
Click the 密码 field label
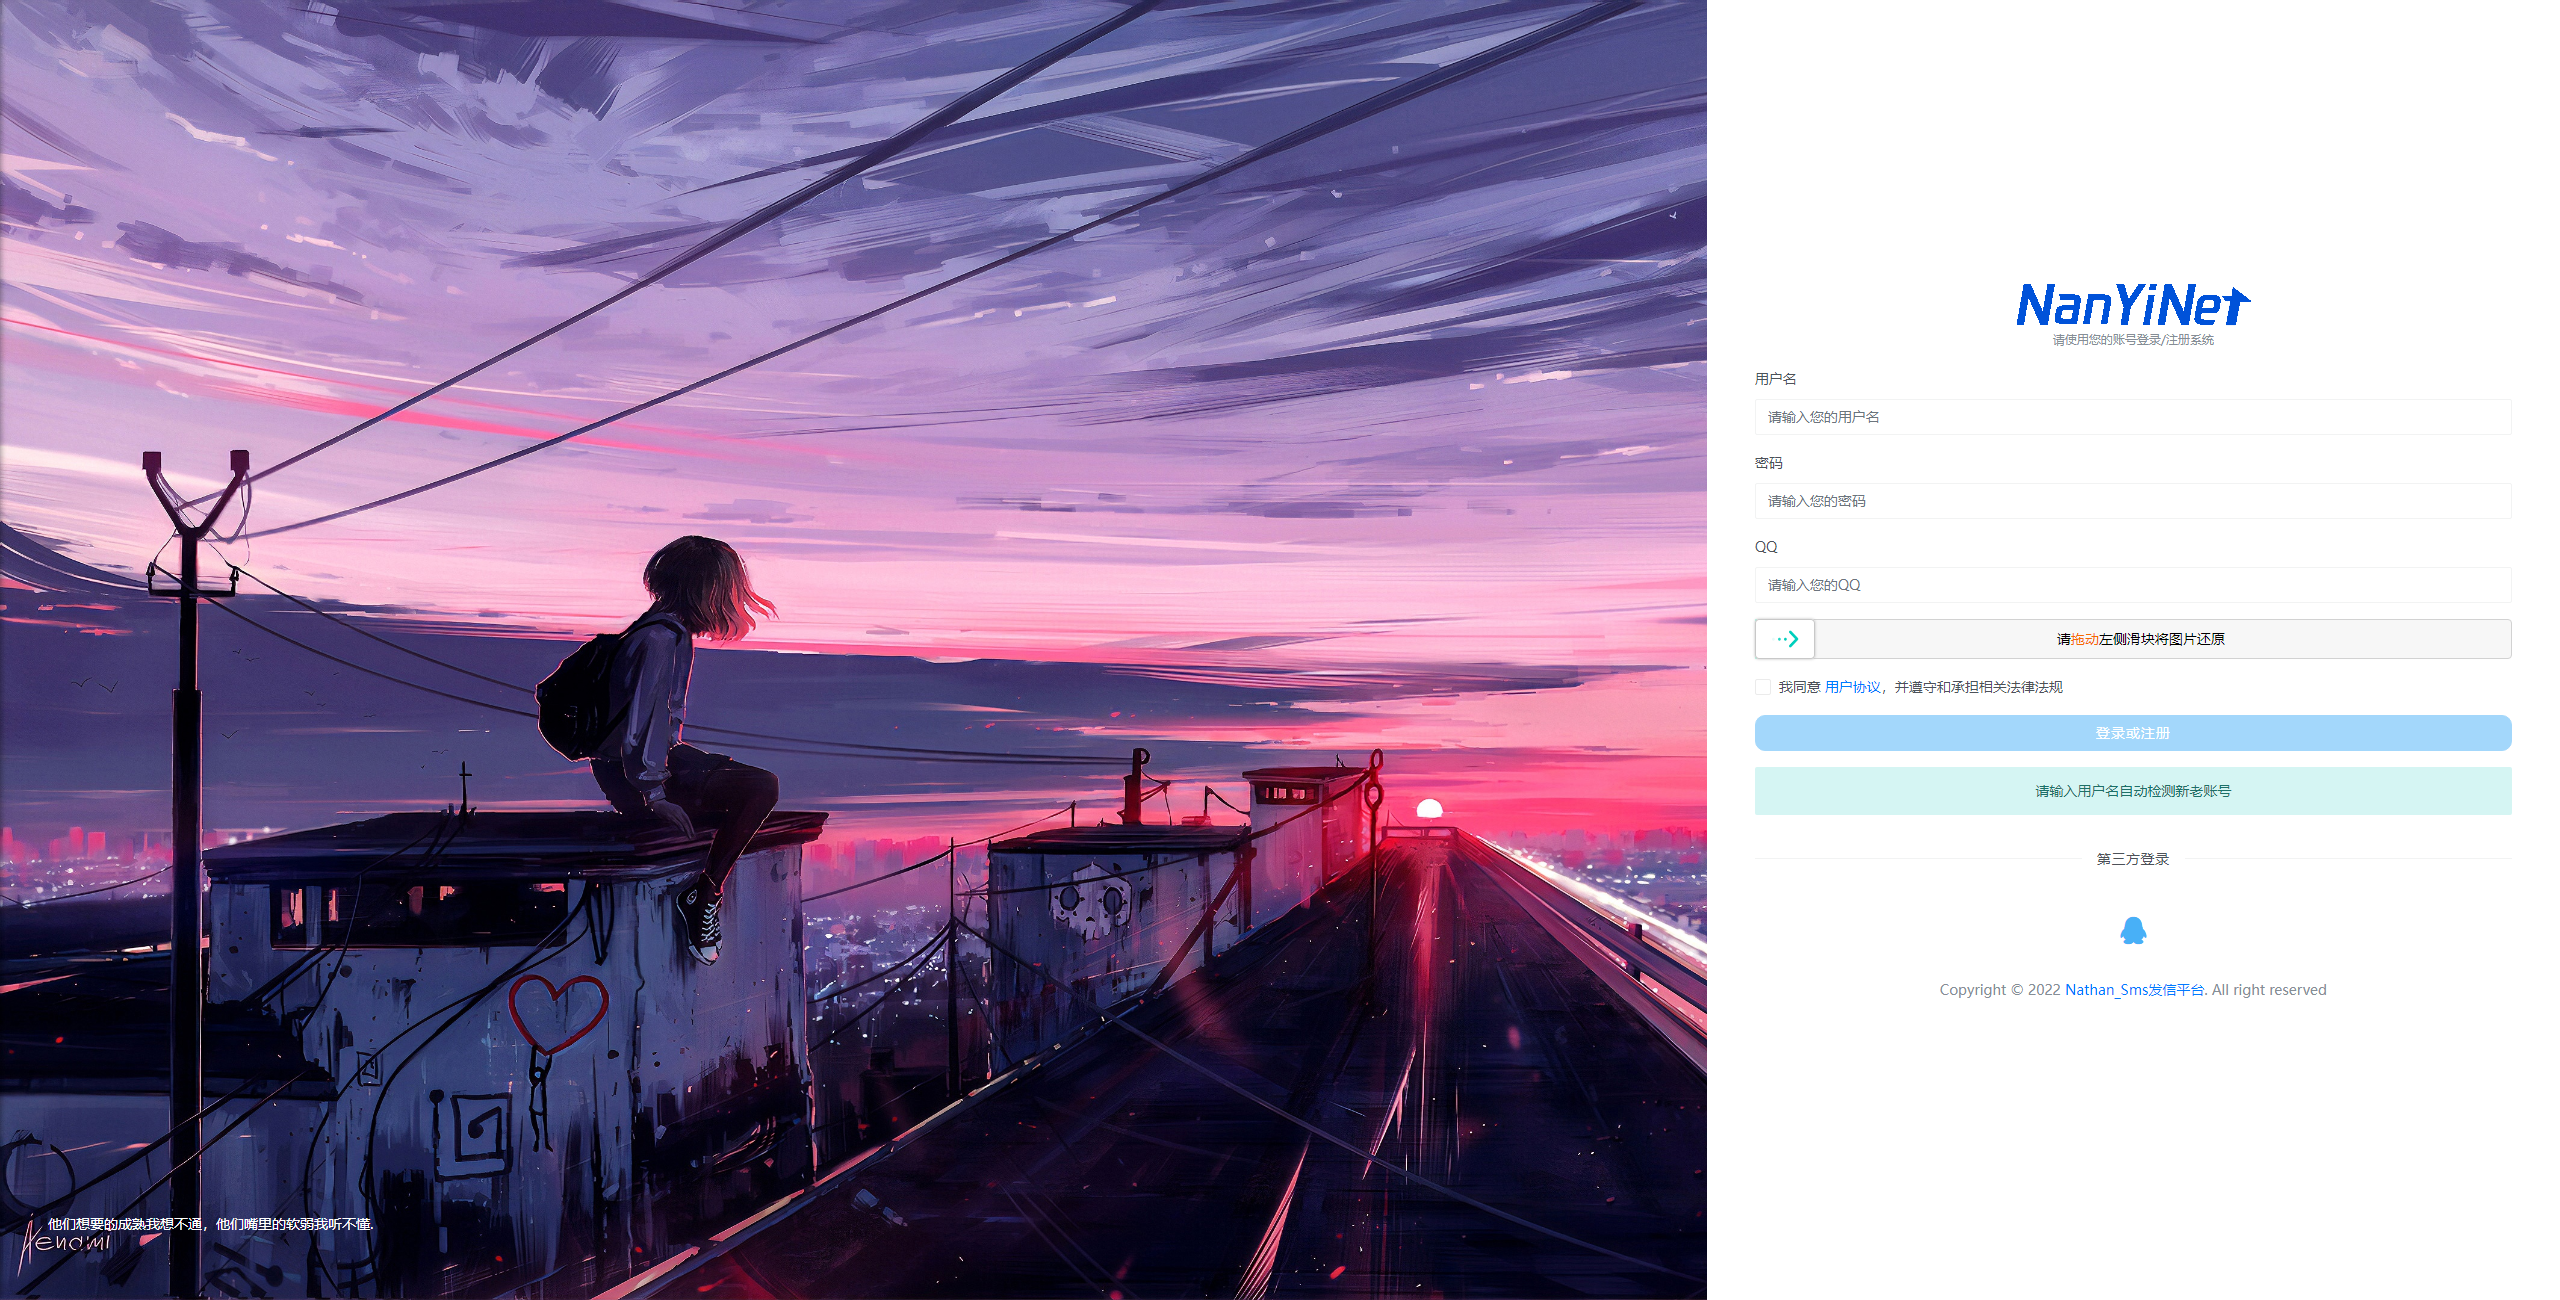(x=1768, y=463)
